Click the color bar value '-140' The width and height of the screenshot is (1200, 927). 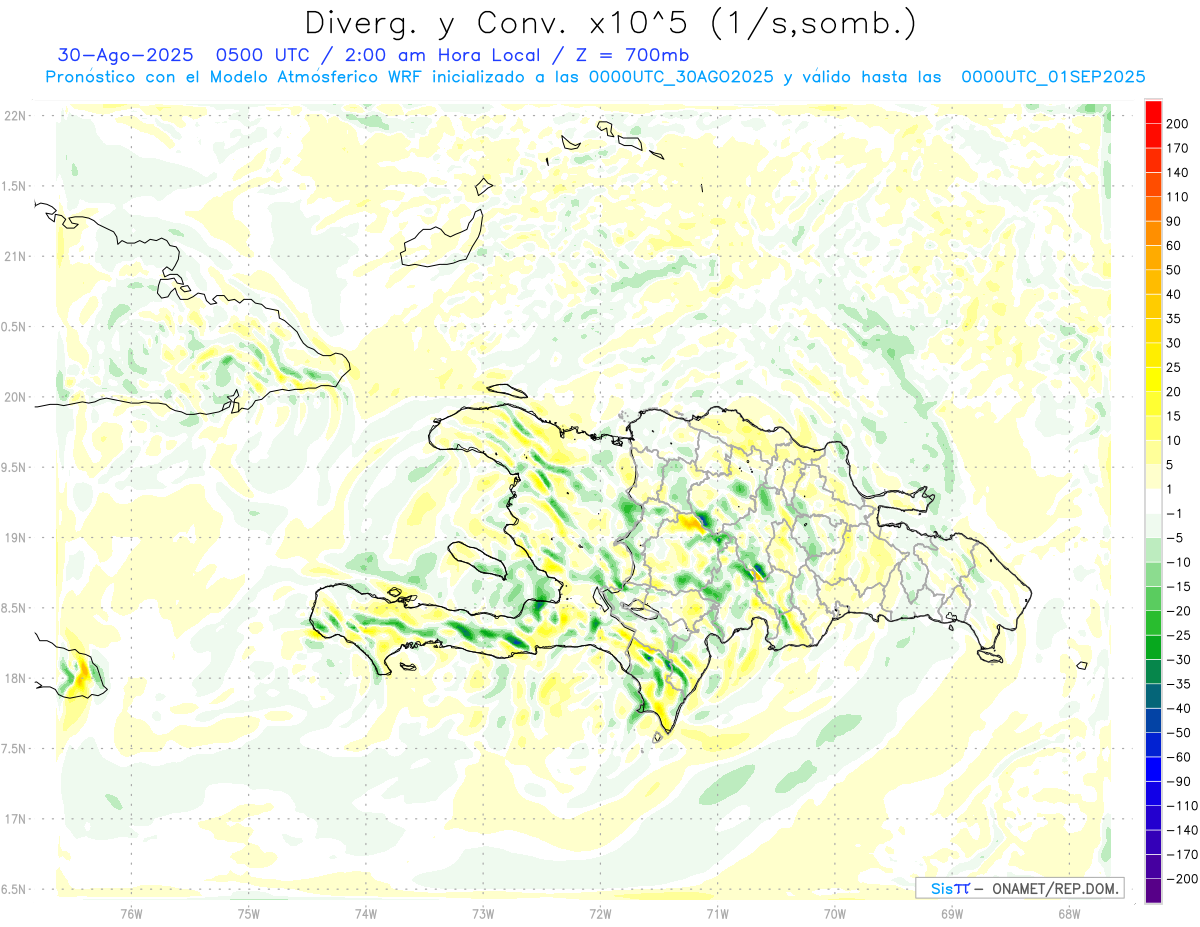1182,830
